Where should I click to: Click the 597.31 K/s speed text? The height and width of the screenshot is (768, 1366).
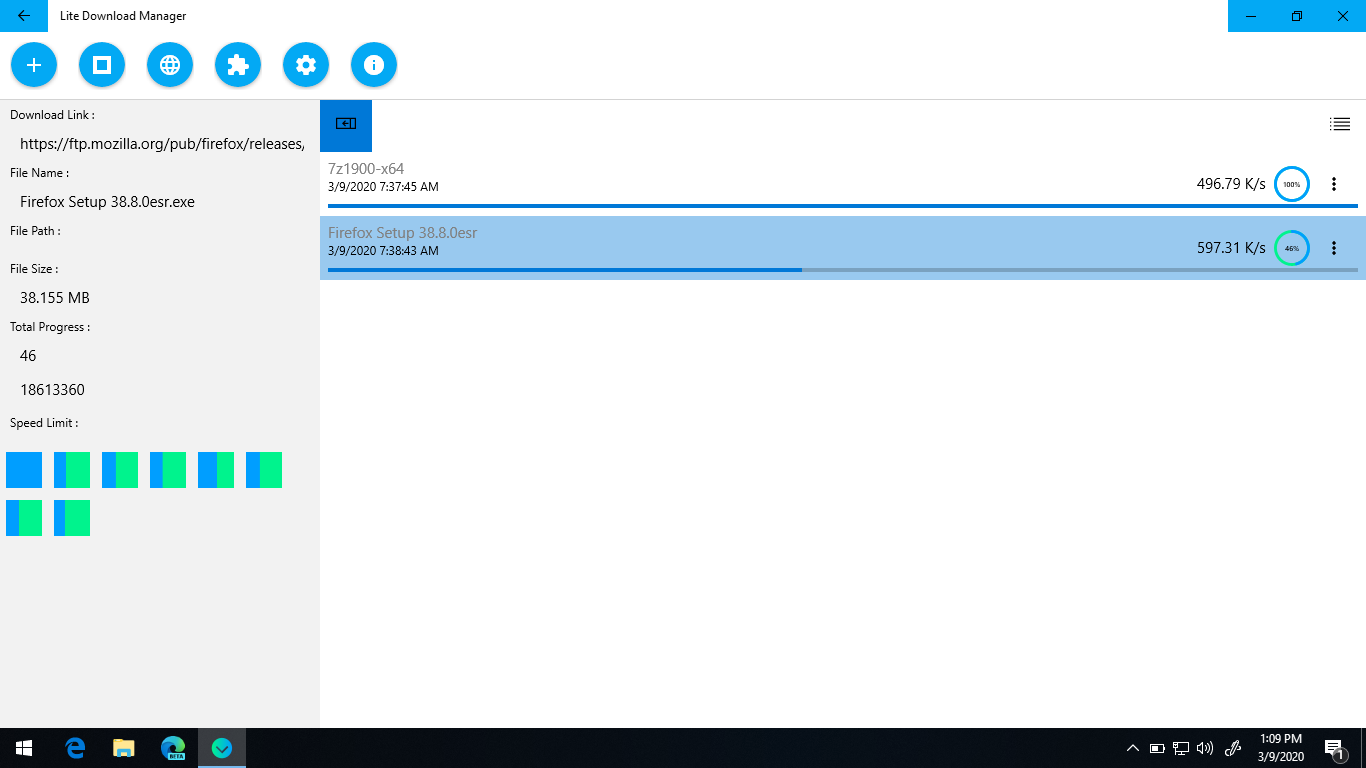[1231, 248]
